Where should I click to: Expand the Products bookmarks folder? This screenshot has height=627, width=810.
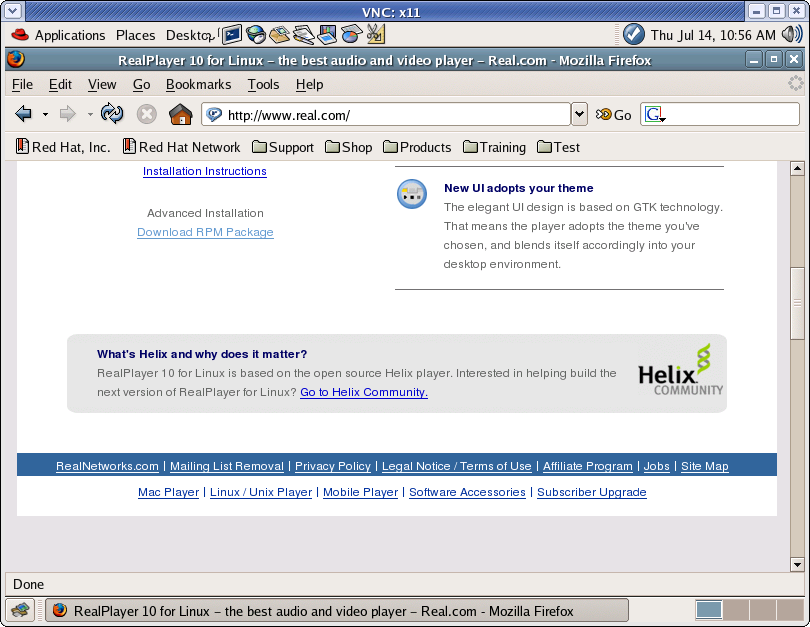coord(417,147)
